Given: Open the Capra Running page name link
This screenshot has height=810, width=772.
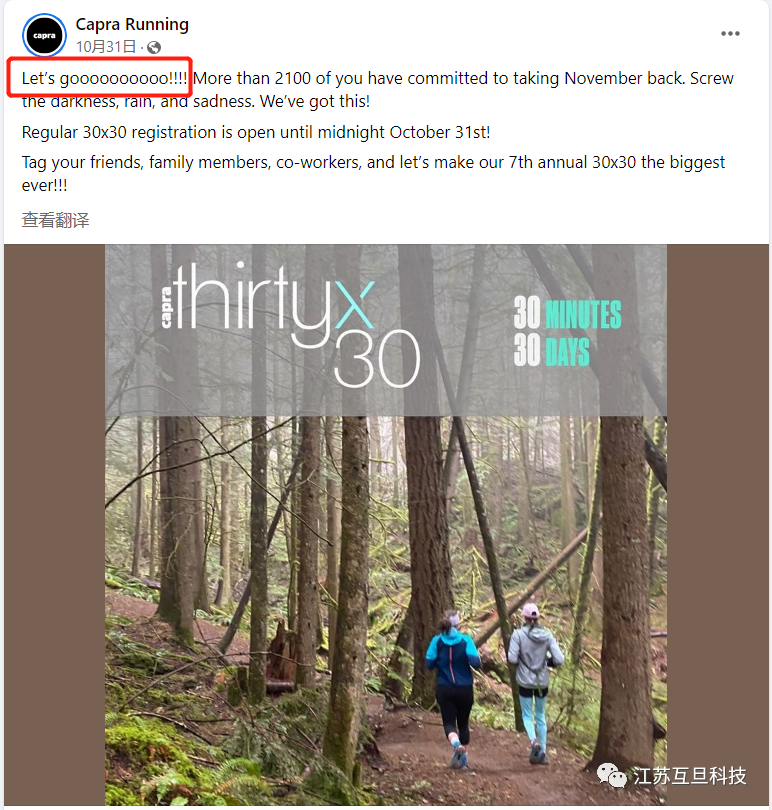Looking at the screenshot, I should pyautogui.click(x=132, y=24).
